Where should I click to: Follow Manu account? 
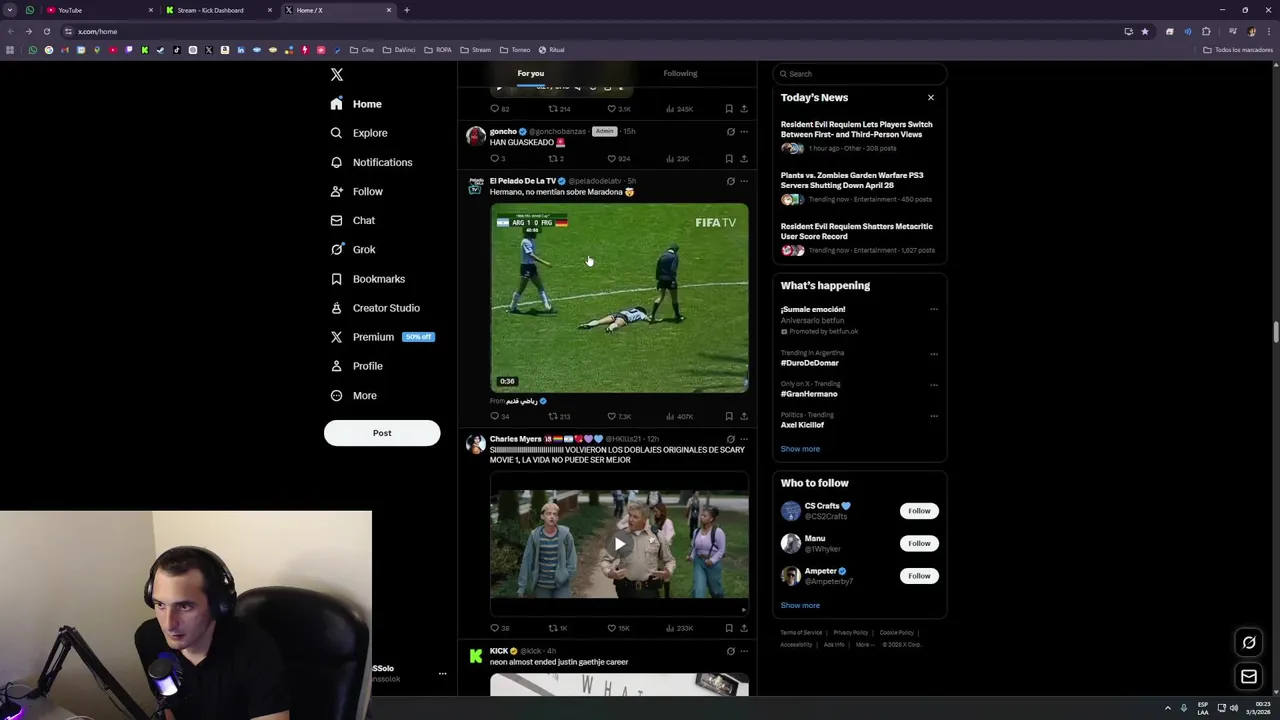click(919, 543)
